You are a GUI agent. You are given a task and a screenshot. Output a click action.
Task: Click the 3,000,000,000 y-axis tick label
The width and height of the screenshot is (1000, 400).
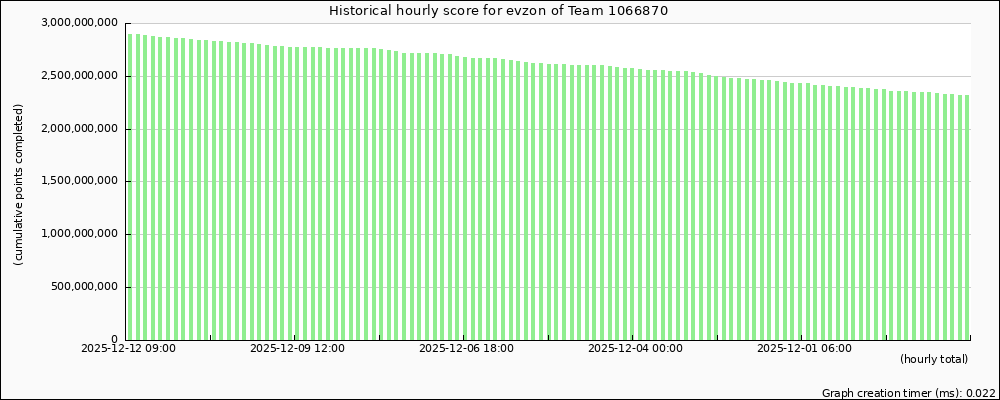tap(82, 23)
